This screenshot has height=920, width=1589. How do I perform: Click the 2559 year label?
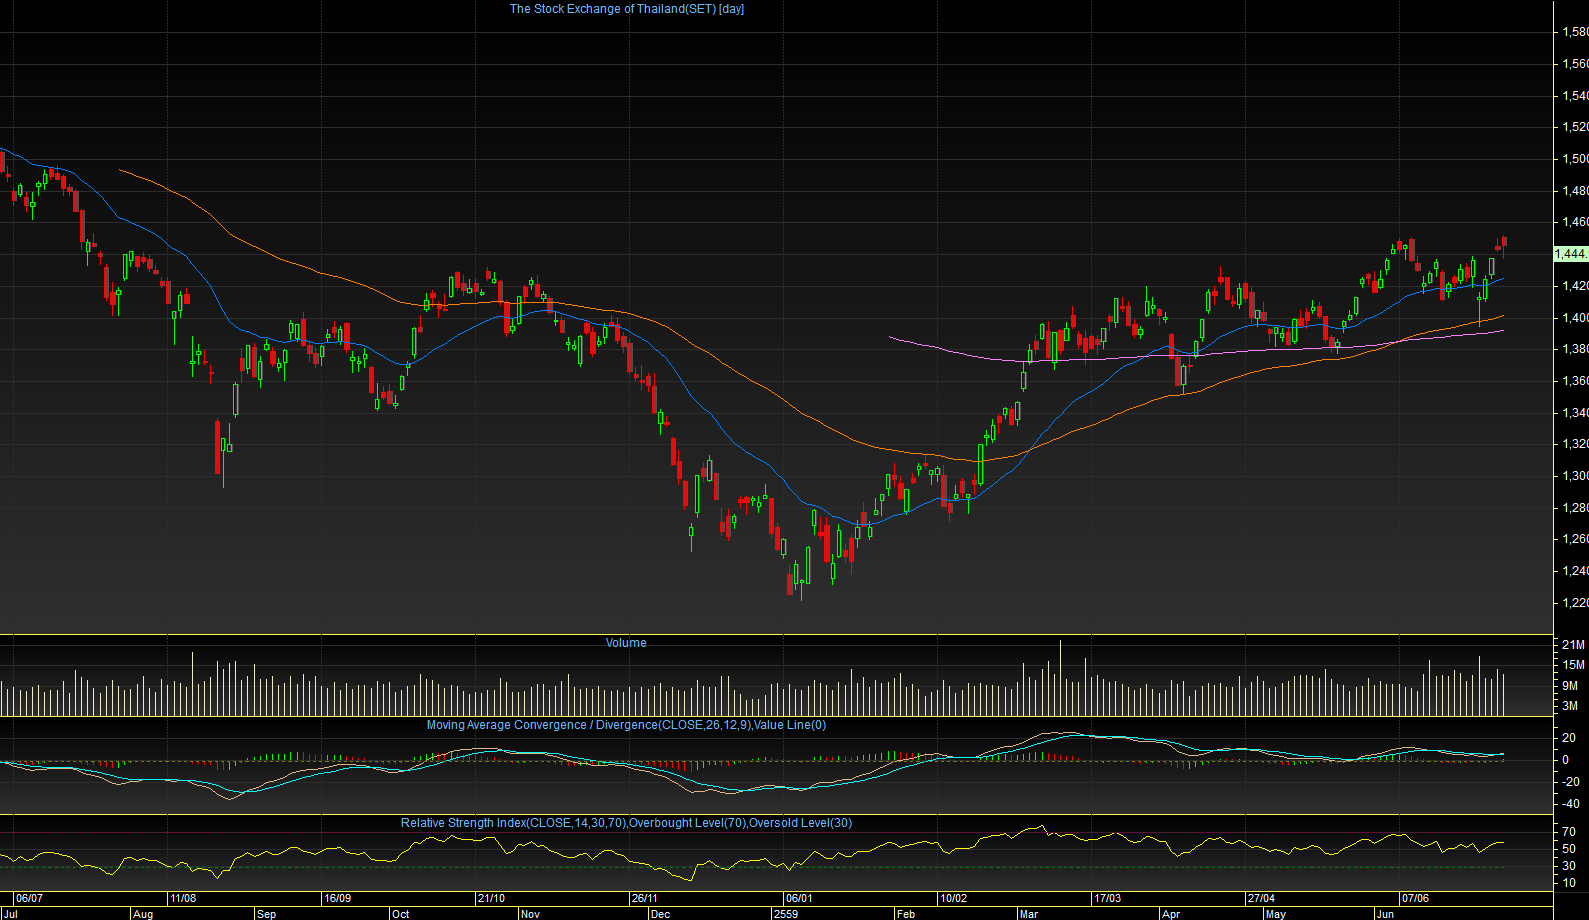(x=786, y=914)
